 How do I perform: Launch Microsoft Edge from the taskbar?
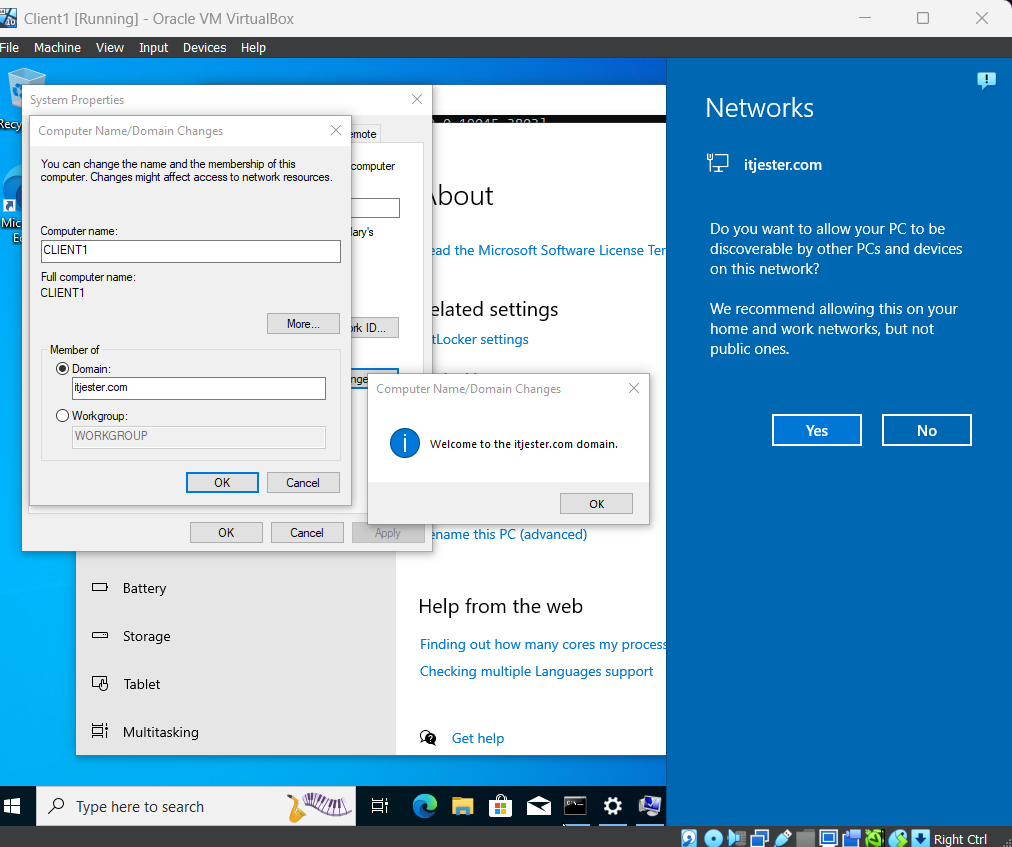[424, 806]
